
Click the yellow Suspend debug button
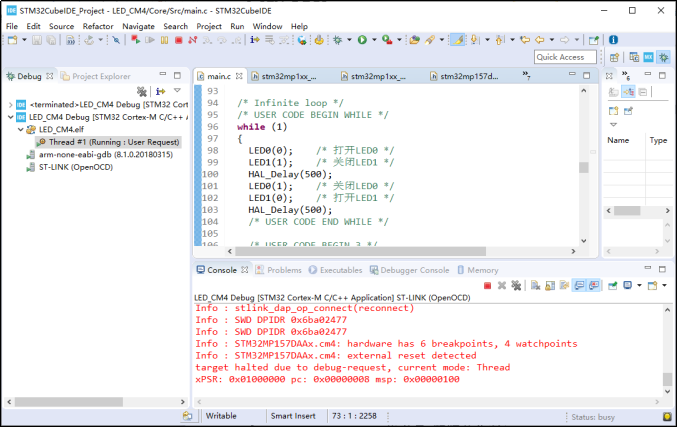[x=164, y=40]
